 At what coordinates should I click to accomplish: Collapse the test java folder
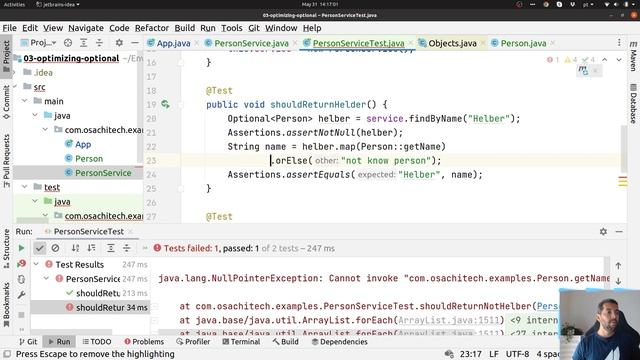(35, 201)
